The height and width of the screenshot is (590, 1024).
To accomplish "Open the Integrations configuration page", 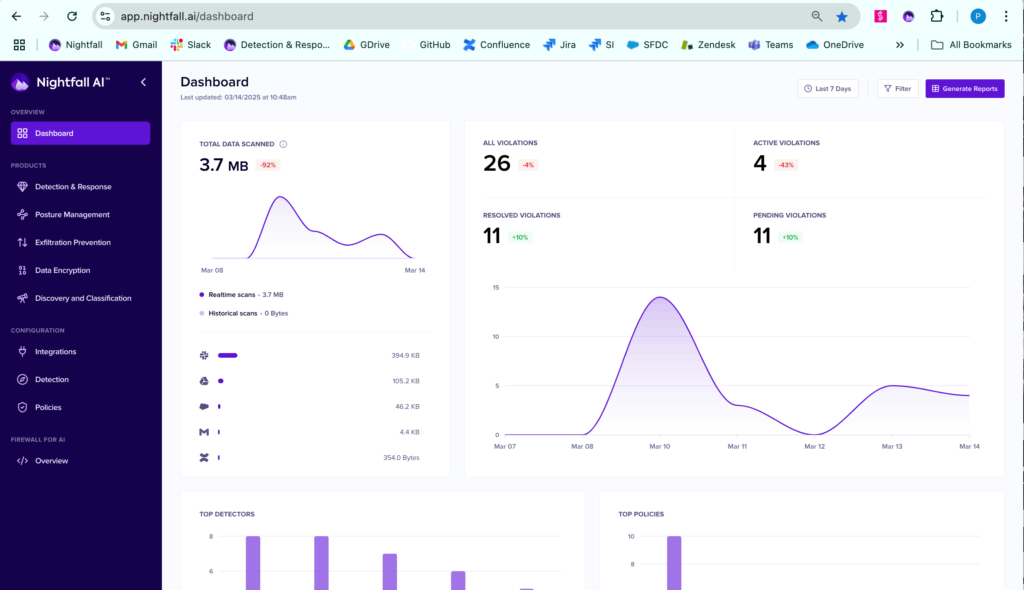I will 55,352.
